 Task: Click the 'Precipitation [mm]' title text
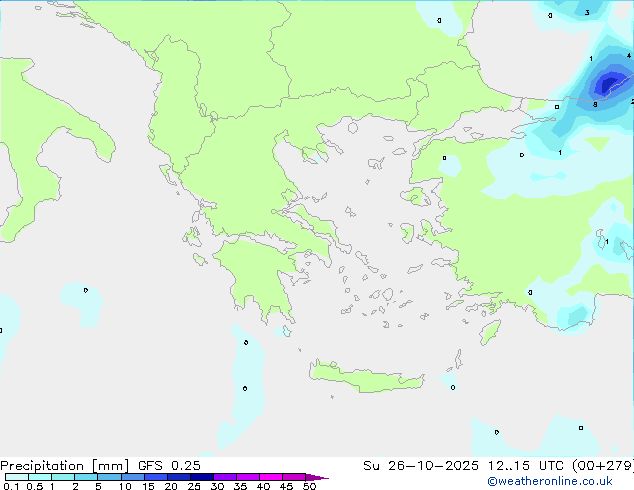pos(64,466)
